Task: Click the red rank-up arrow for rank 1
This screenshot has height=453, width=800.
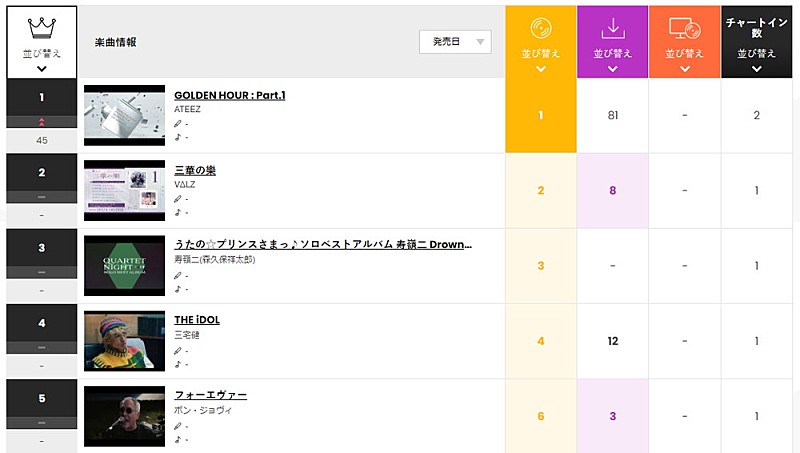Action: click(x=42, y=121)
